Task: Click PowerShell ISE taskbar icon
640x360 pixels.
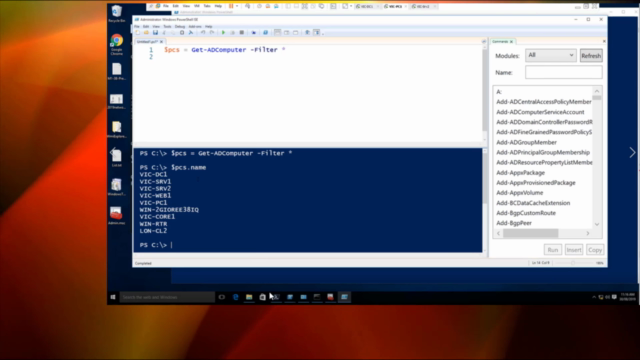Action: pyautogui.click(x=344, y=297)
